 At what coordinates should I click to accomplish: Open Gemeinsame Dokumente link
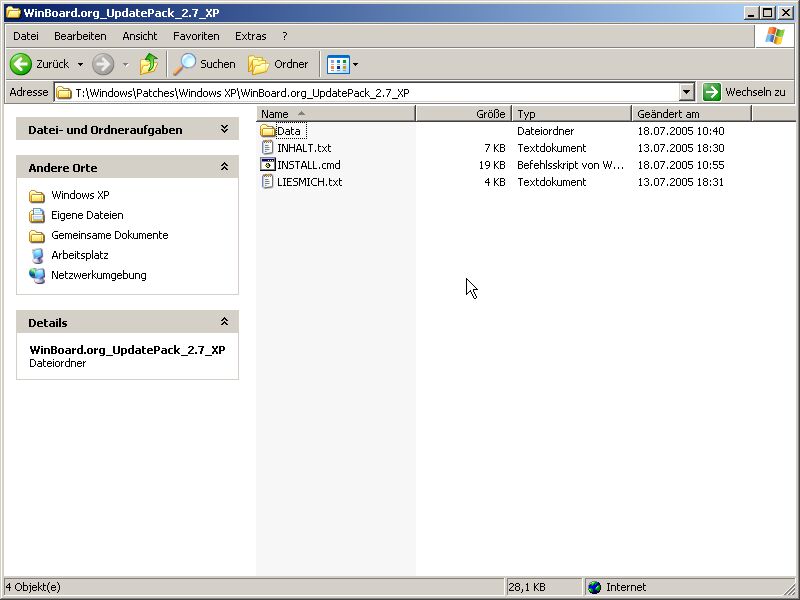tap(110, 235)
